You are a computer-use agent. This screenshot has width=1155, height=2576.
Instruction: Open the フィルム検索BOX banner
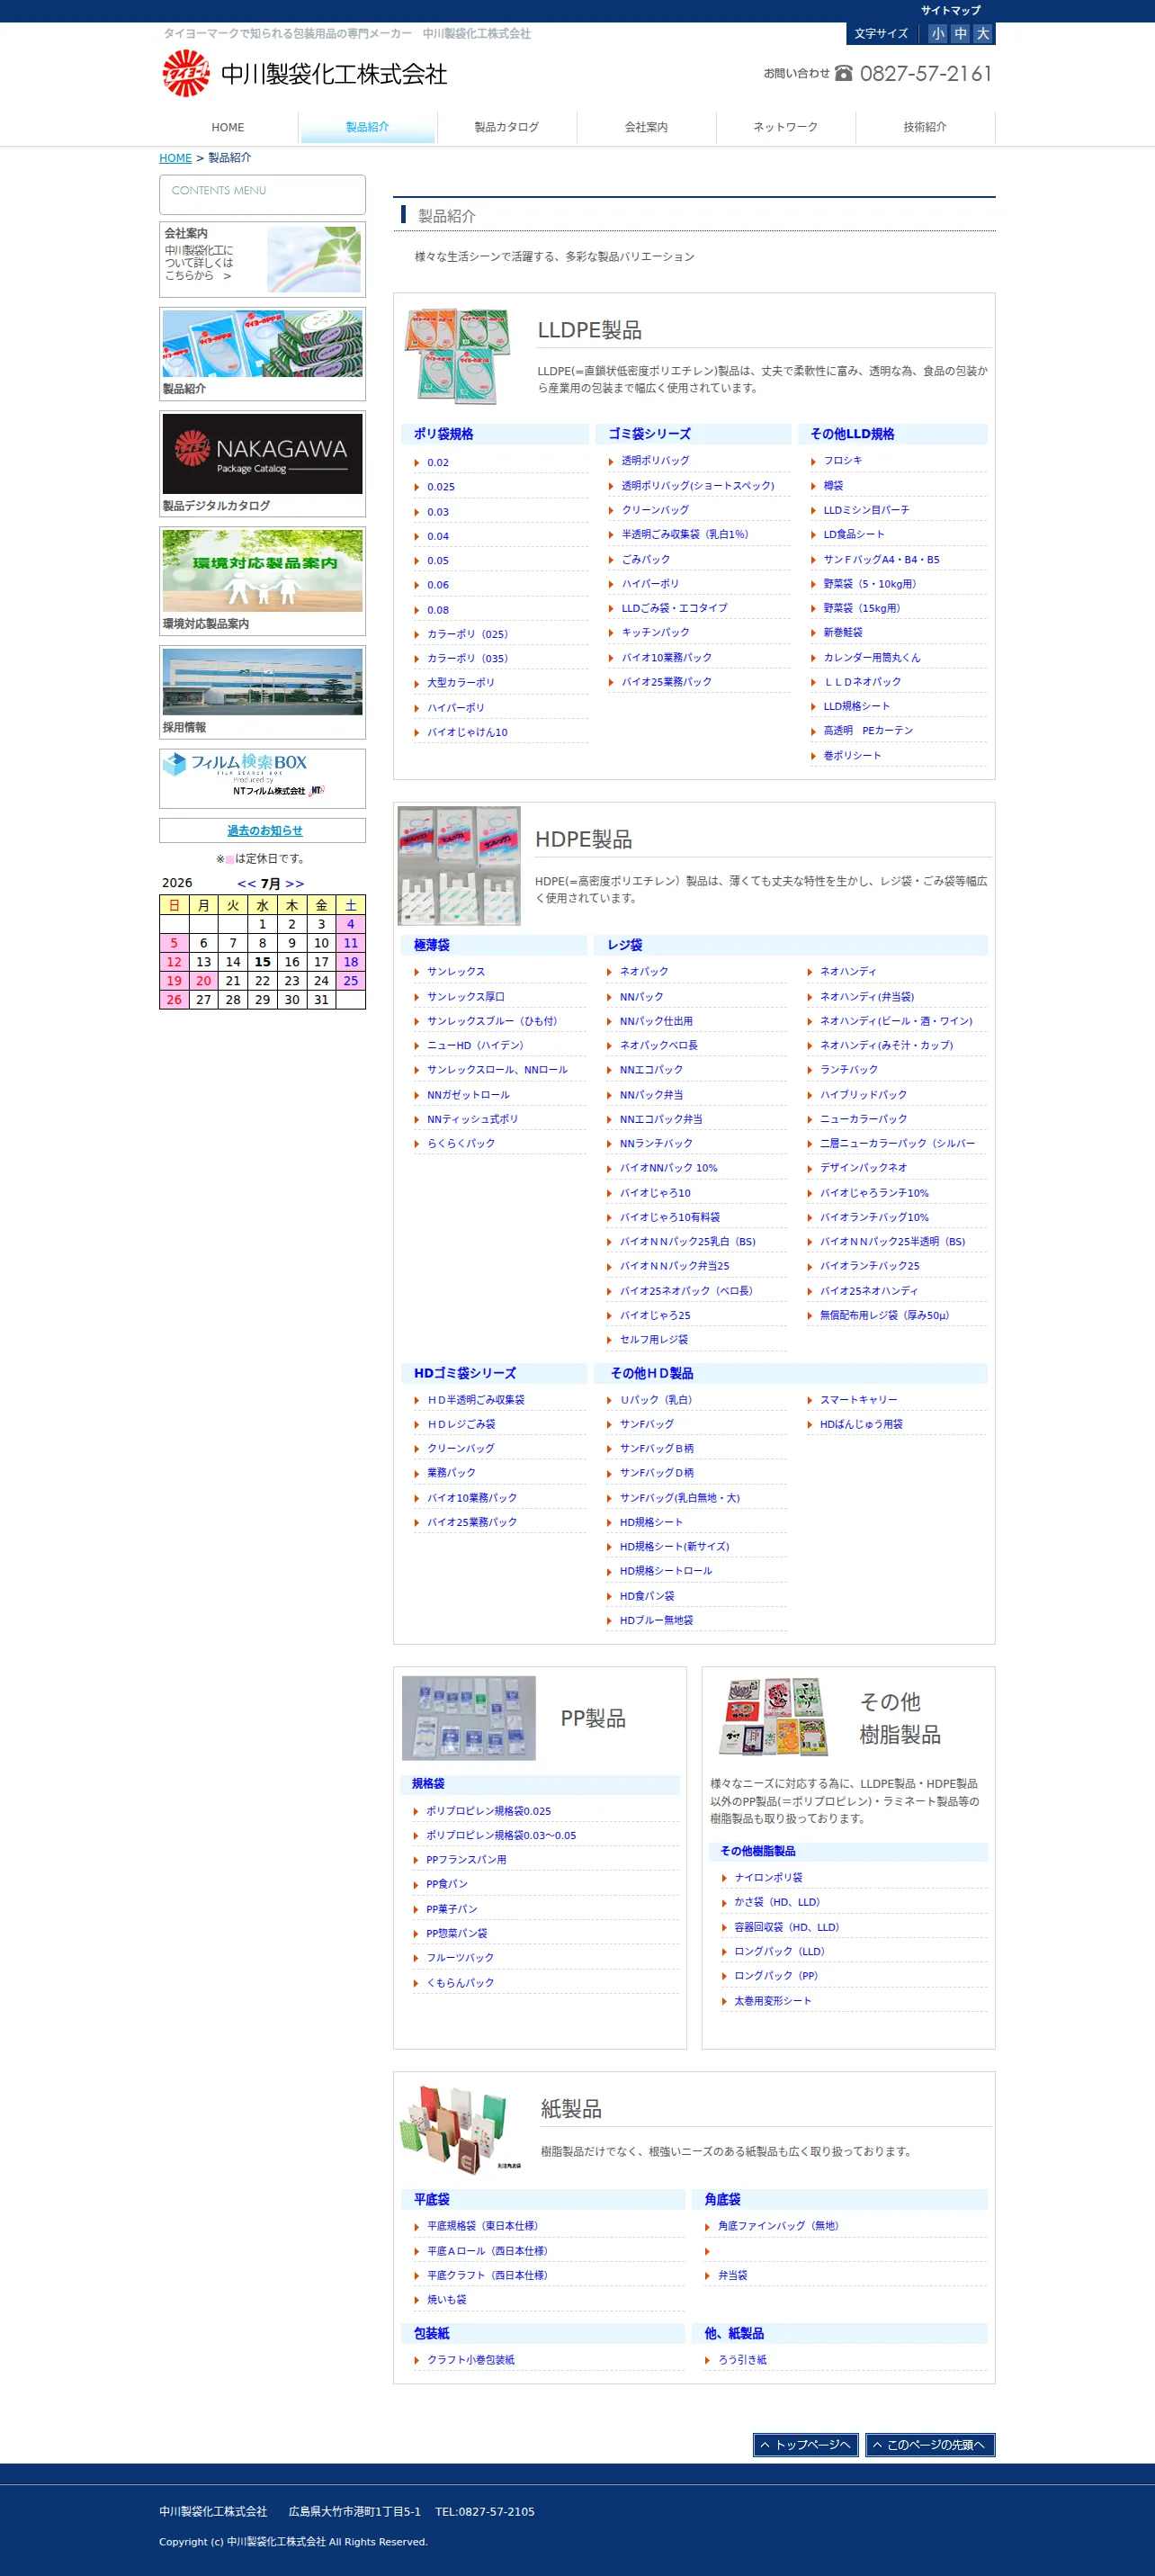262,777
